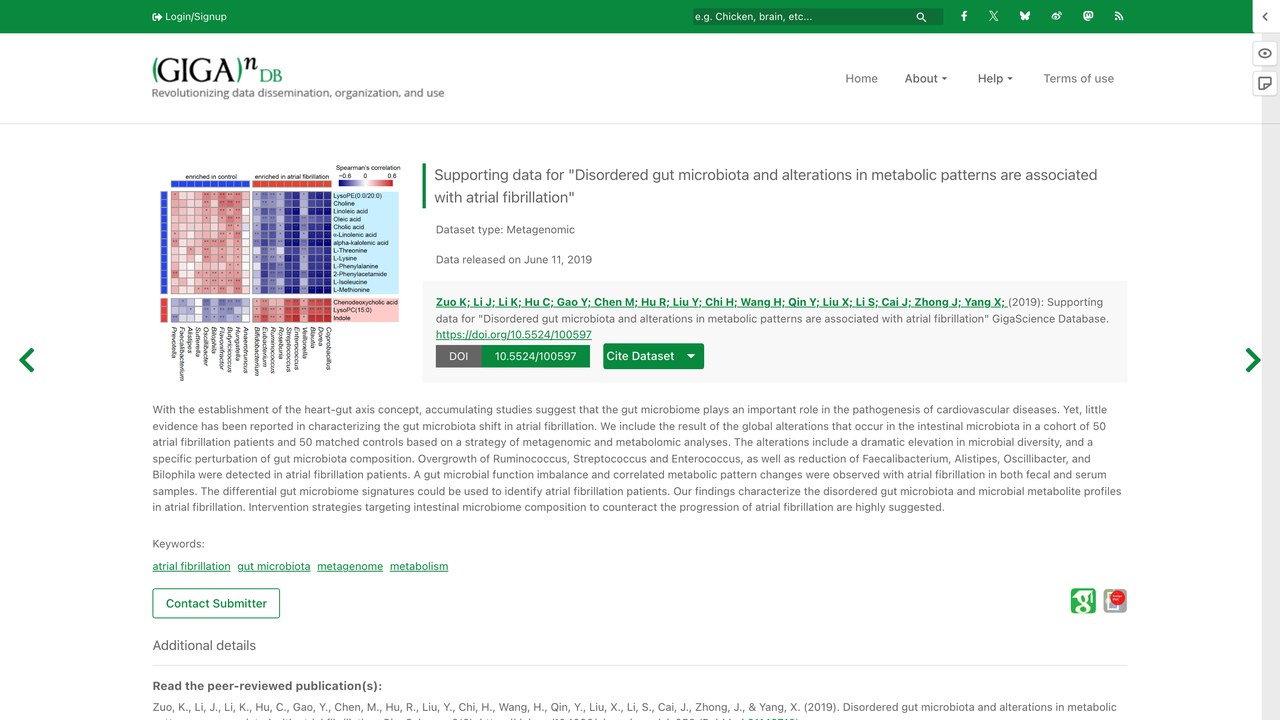Click the Contact Submitter button
Image resolution: width=1280 pixels, height=720 pixels.
tap(216, 603)
